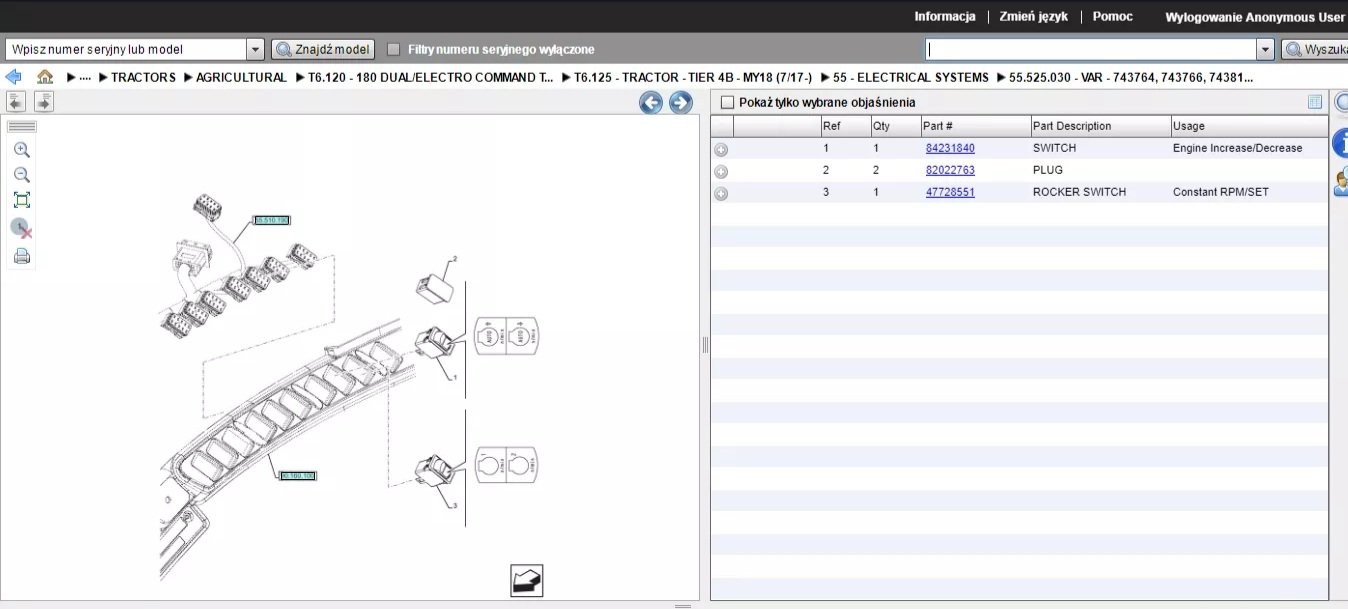This screenshot has width=1348, height=609.
Task: Expand the row for SWITCH part
Action: (x=721, y=149)
